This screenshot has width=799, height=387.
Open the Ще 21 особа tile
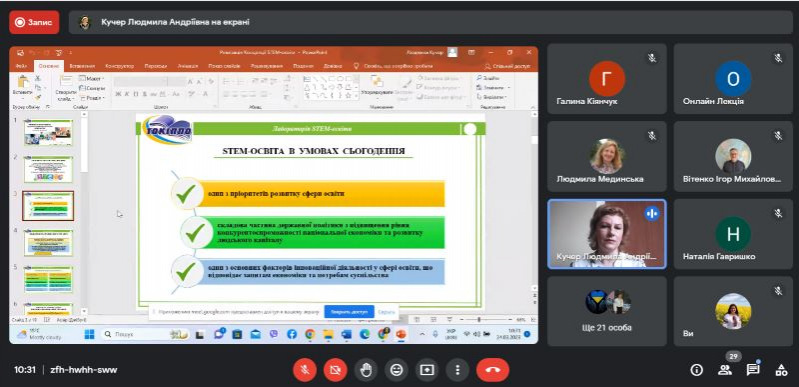click(606, 312)
